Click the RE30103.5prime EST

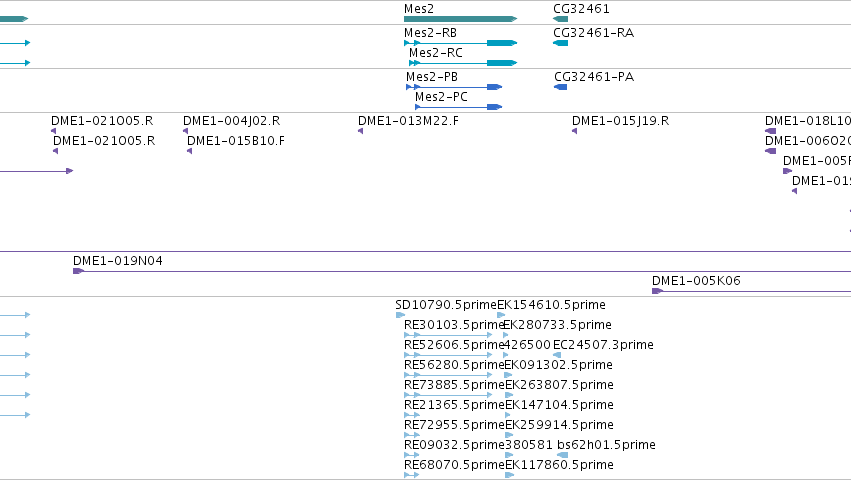click(x=448, y=335)
